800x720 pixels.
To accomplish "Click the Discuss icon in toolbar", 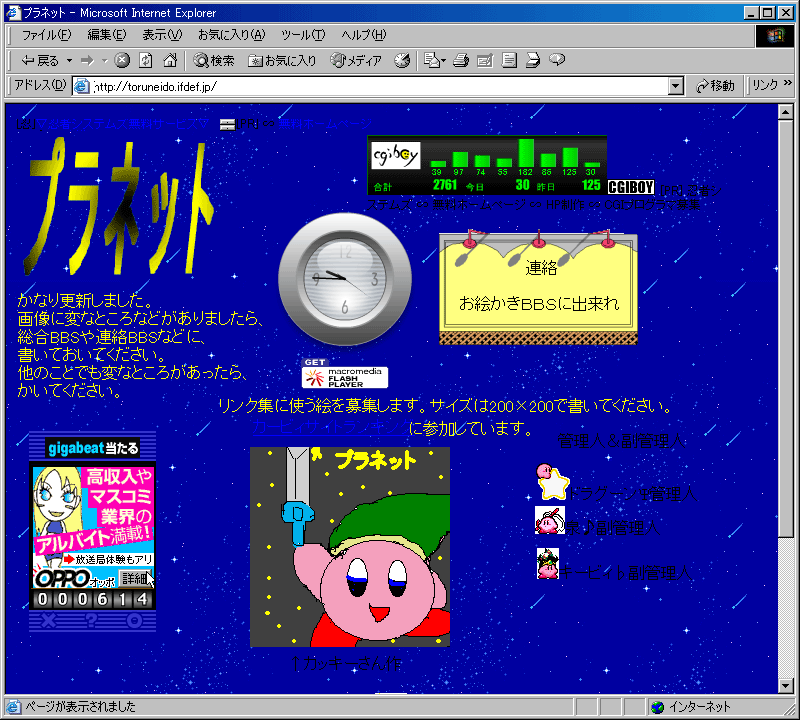I will click(x=509, y=61).
